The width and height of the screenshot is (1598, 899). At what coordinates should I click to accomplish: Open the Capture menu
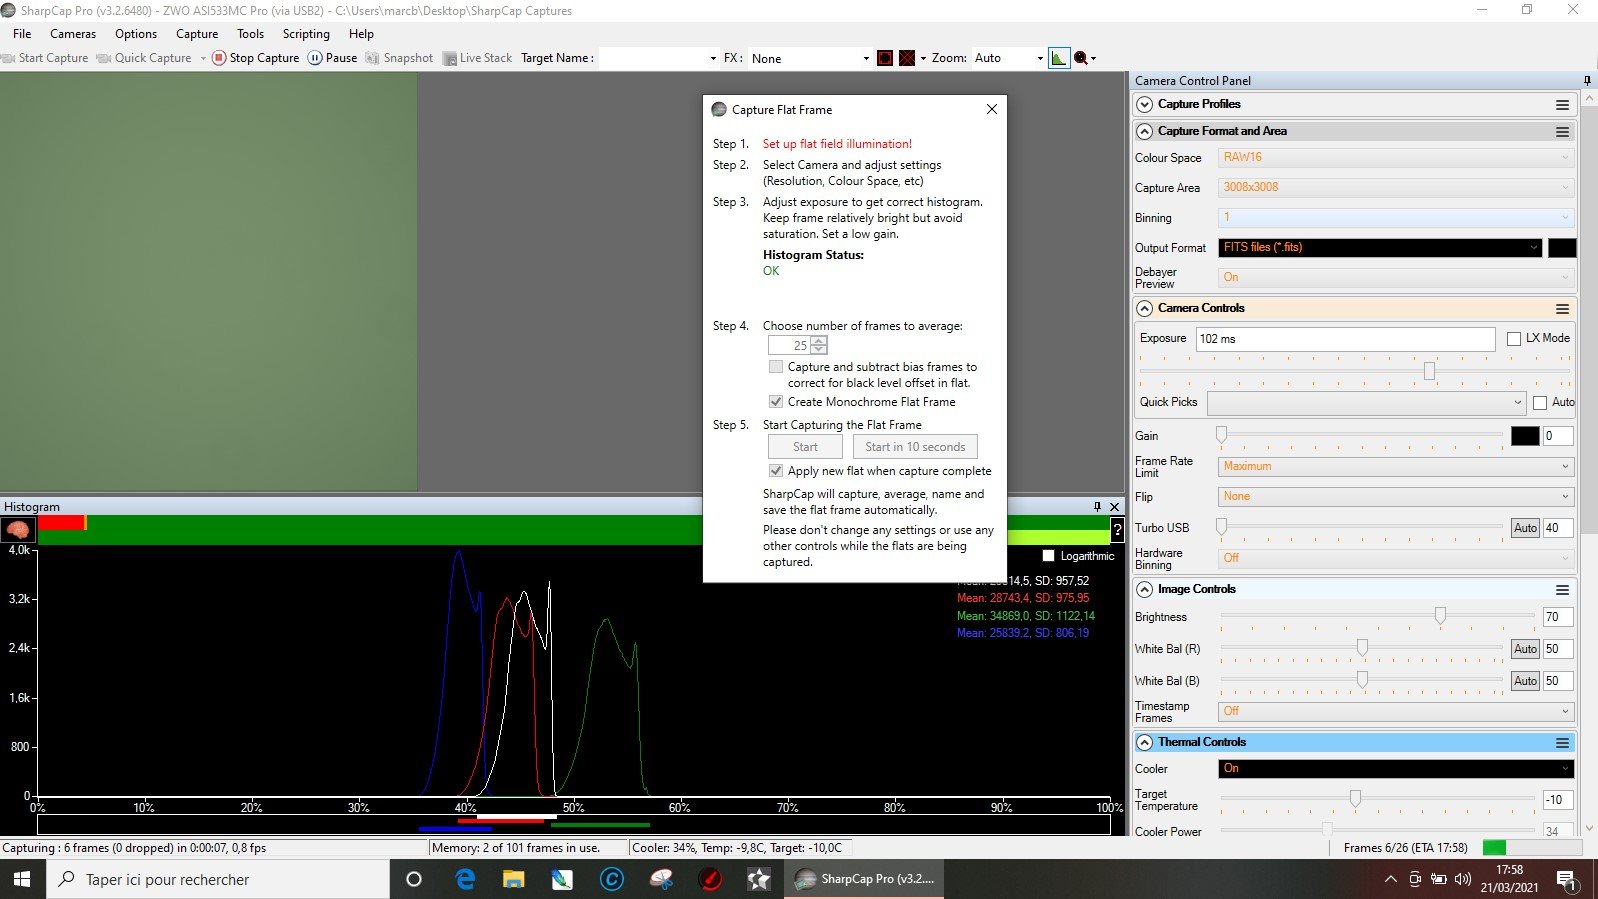point(197,34)
